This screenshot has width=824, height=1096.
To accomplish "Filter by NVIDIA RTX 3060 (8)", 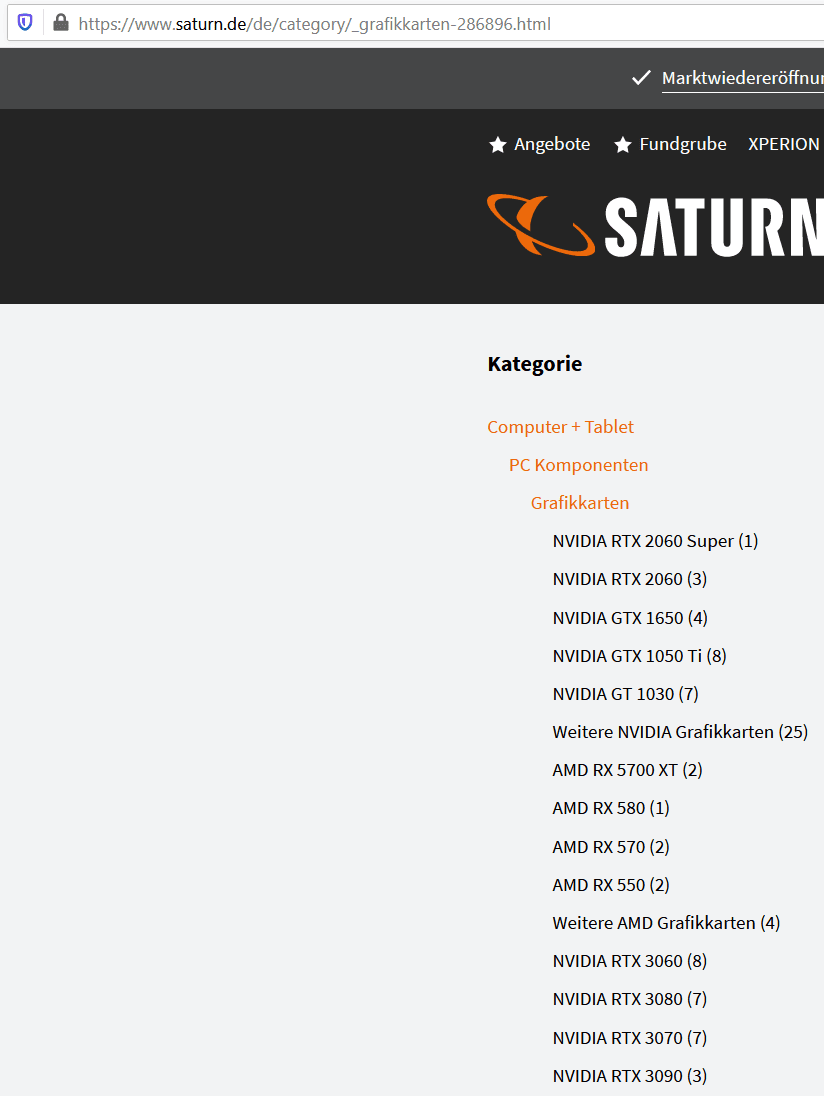I will pyautogui.click(x=630, y=961).
